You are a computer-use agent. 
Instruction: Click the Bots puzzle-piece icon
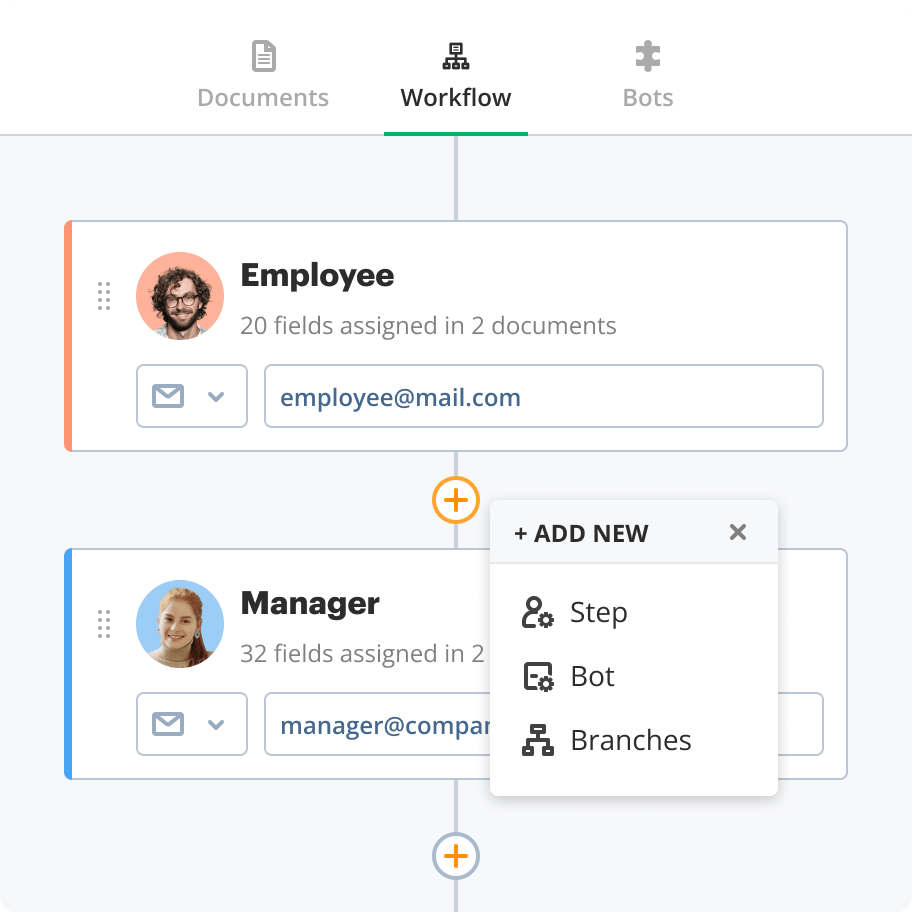647,57
